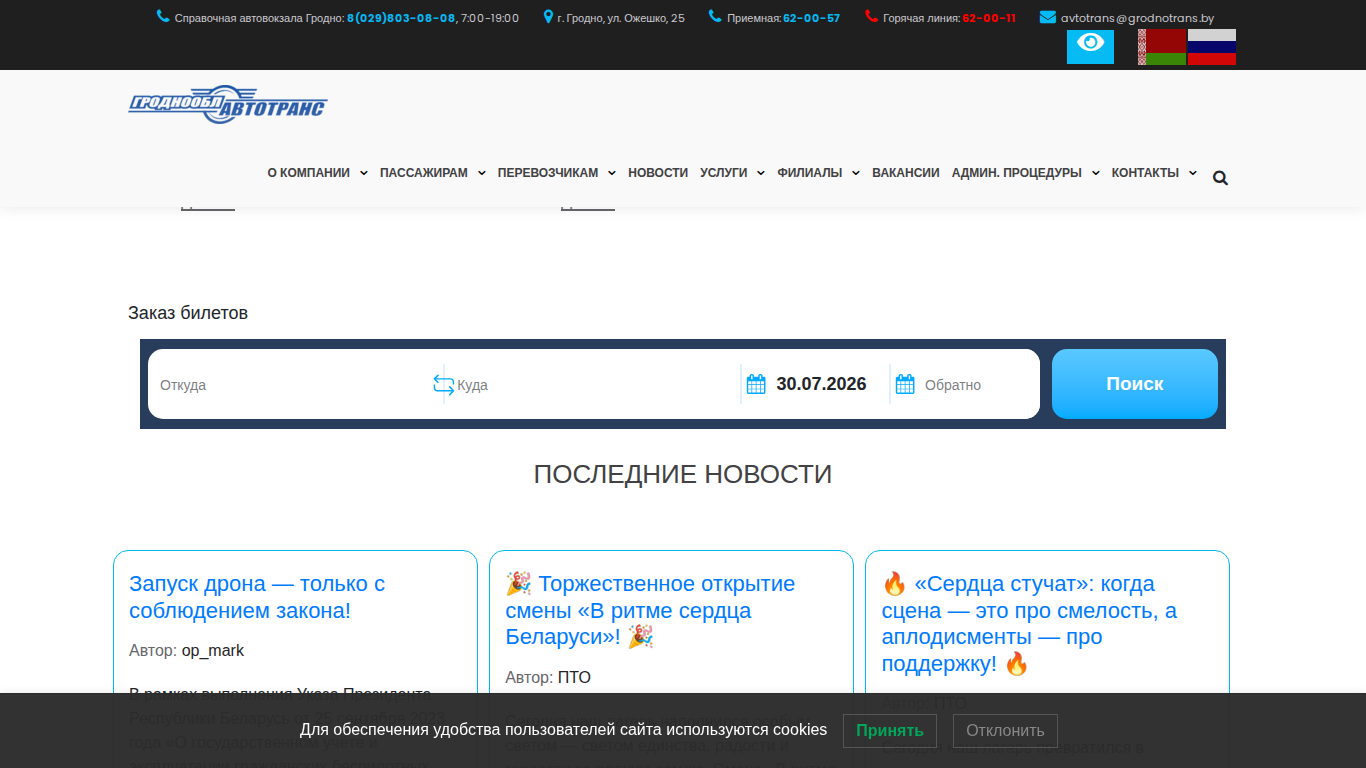
Task: Expand the Контакты menu arrow
Action: [1192, 173]
